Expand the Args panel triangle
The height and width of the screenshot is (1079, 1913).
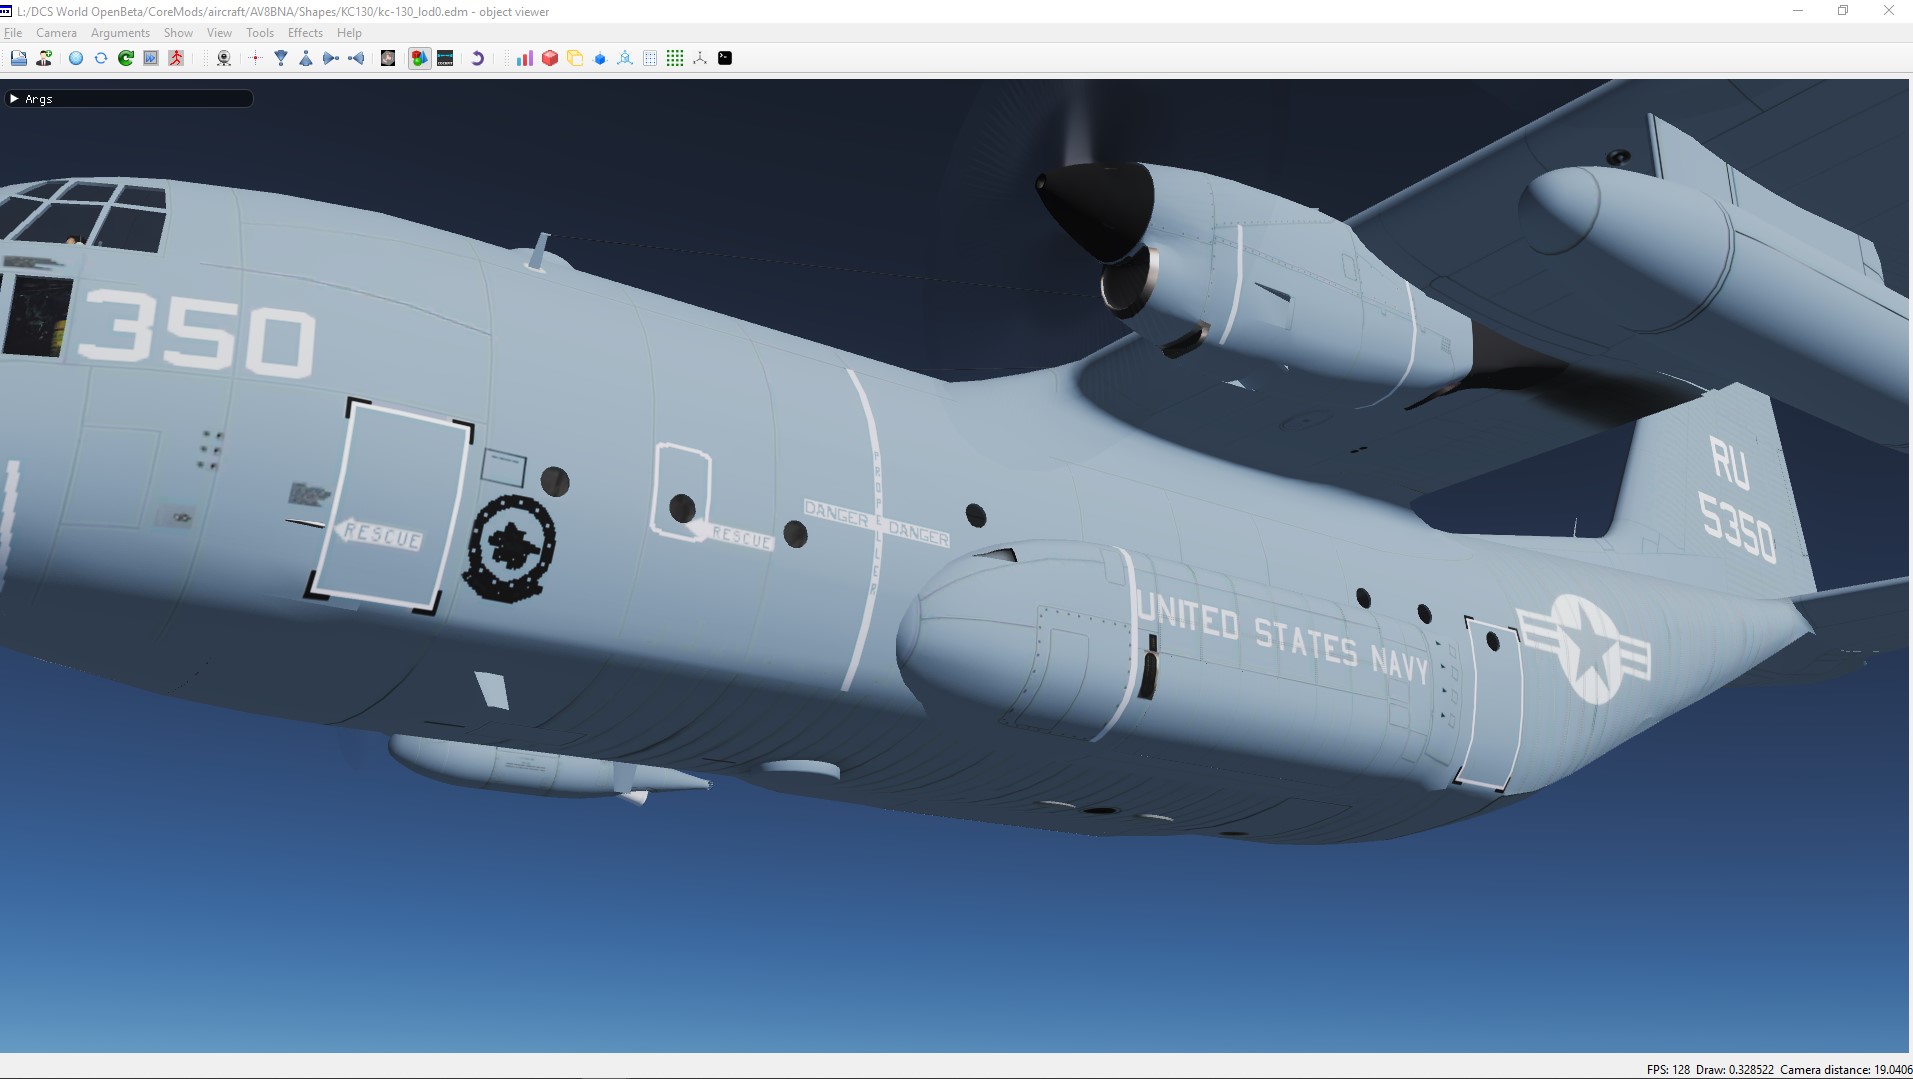[x=14, y=98]
